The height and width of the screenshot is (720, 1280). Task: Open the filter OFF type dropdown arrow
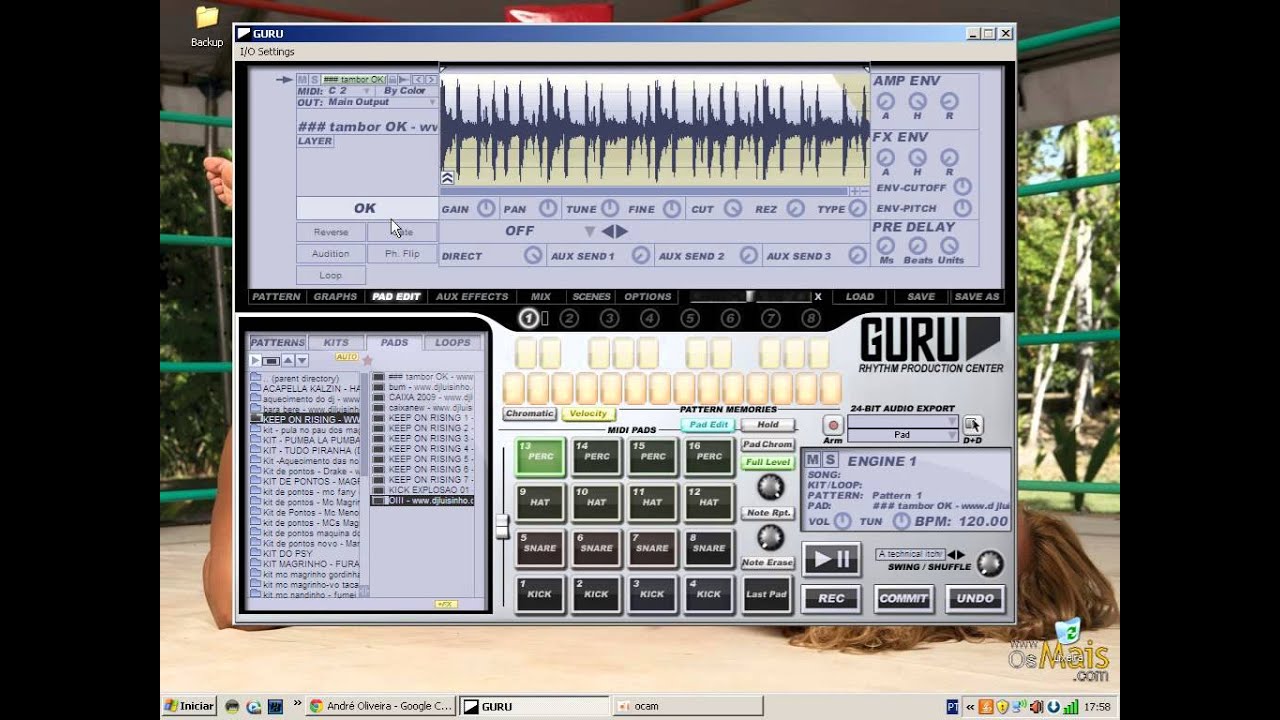coord(590,232)
